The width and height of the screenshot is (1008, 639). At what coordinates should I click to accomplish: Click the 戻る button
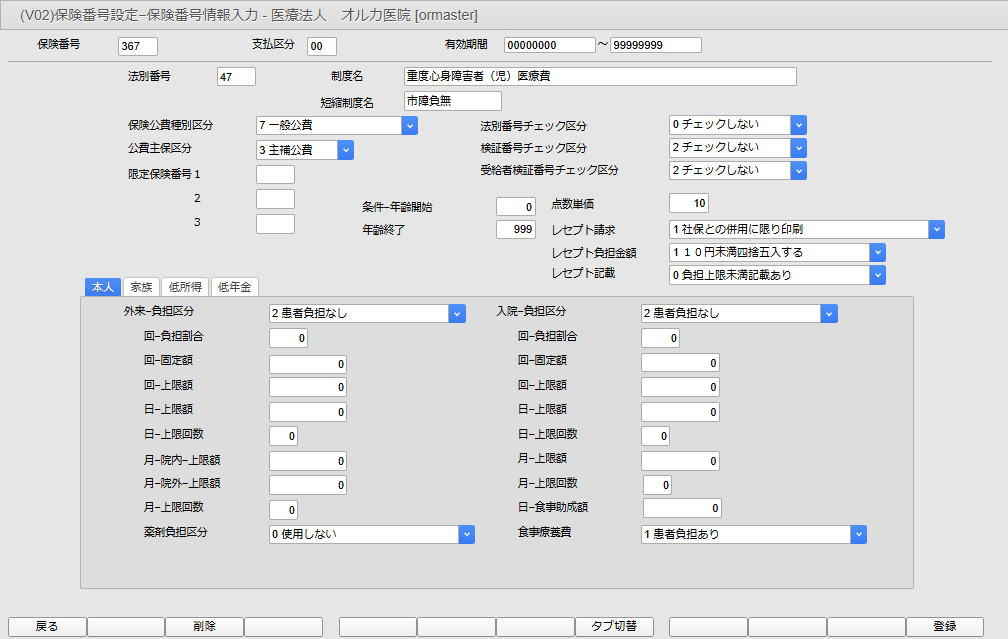pos(47,626)
